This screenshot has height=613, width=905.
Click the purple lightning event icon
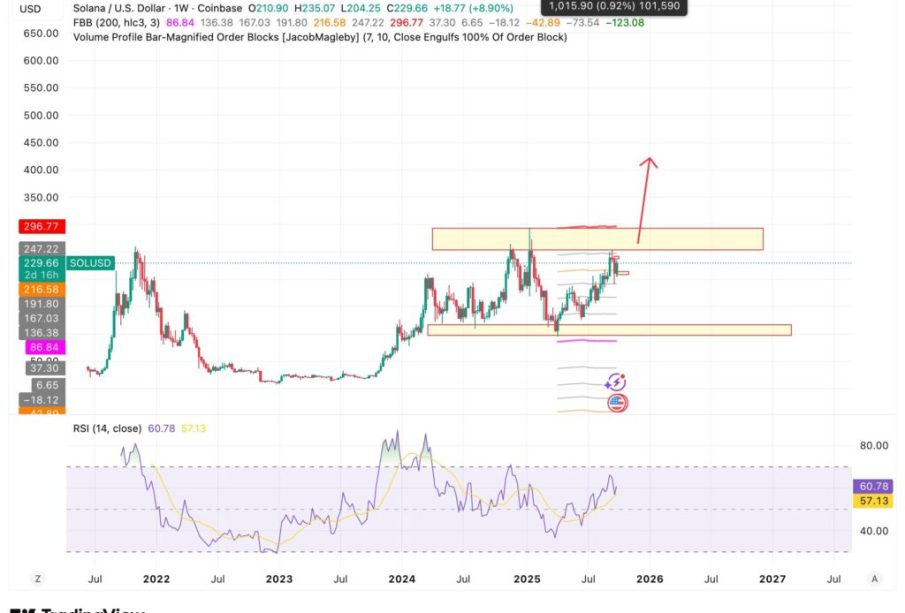click(616, 382)
